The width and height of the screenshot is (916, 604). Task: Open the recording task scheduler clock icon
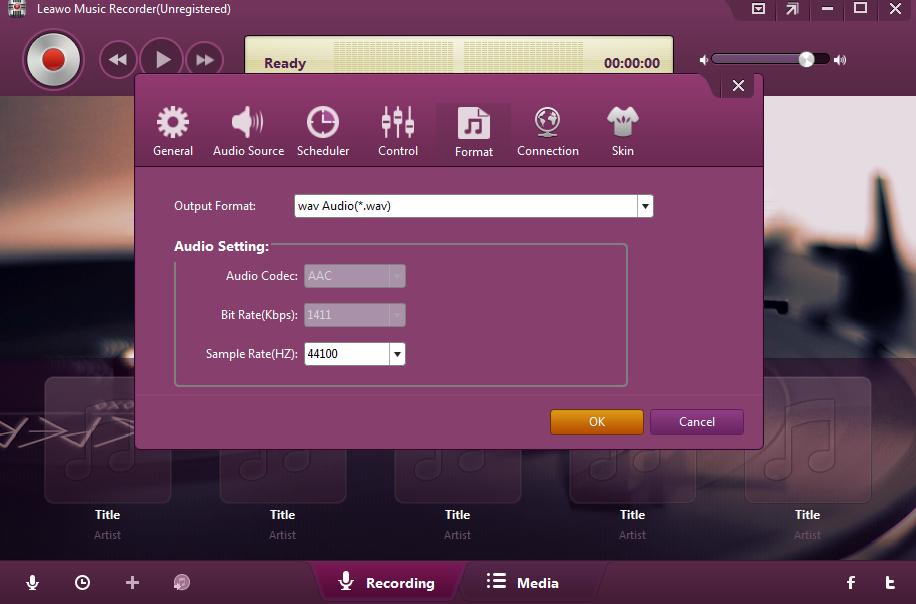[x=82, y=582]
